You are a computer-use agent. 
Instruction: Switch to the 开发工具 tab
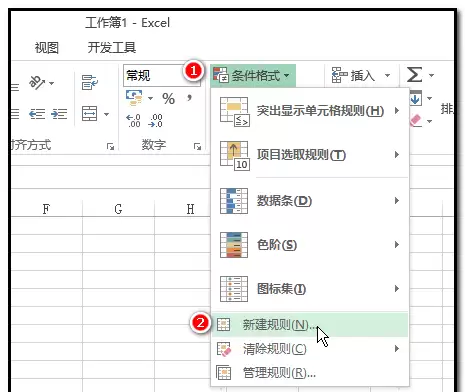point(112,48)
